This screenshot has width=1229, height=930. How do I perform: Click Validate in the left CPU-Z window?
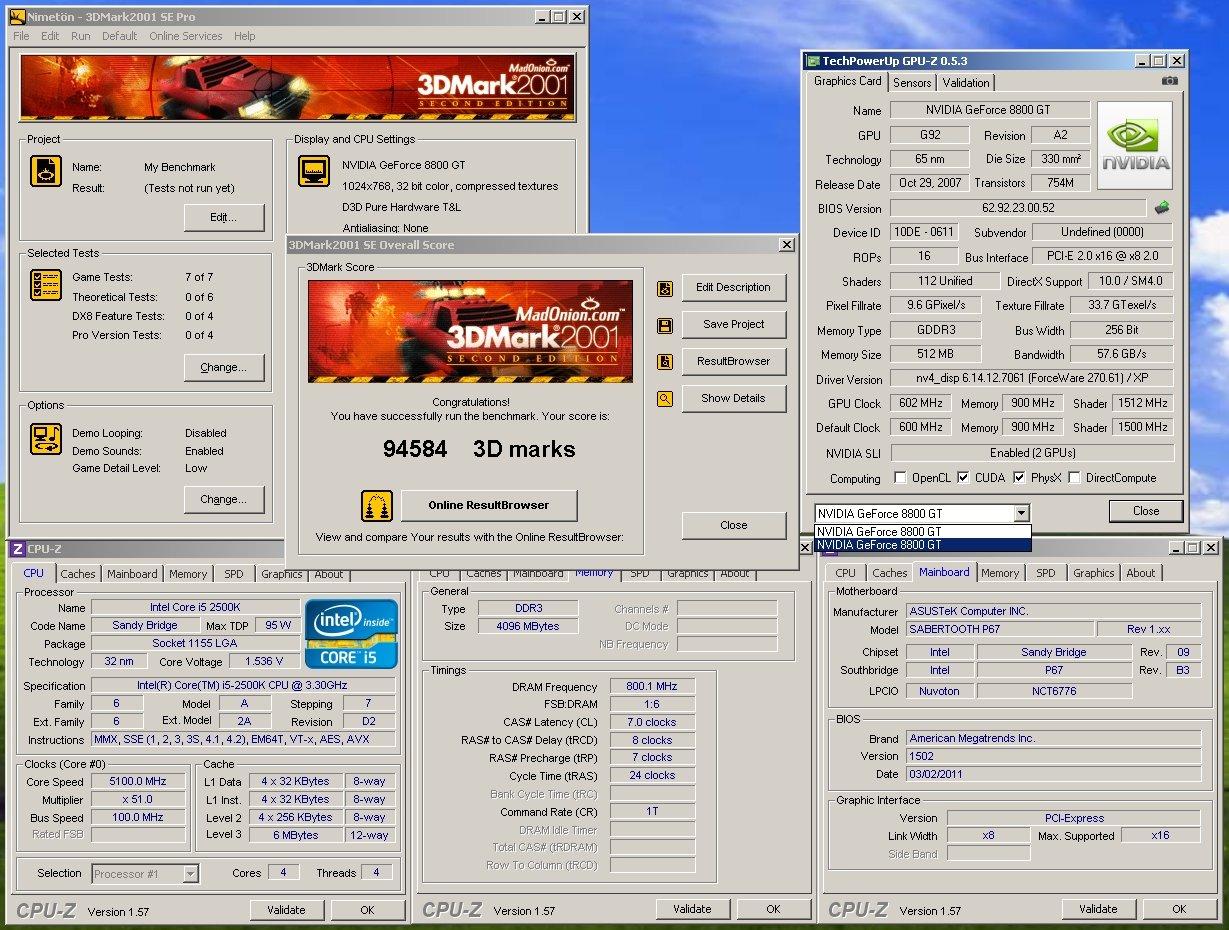(x=286, y=910)
